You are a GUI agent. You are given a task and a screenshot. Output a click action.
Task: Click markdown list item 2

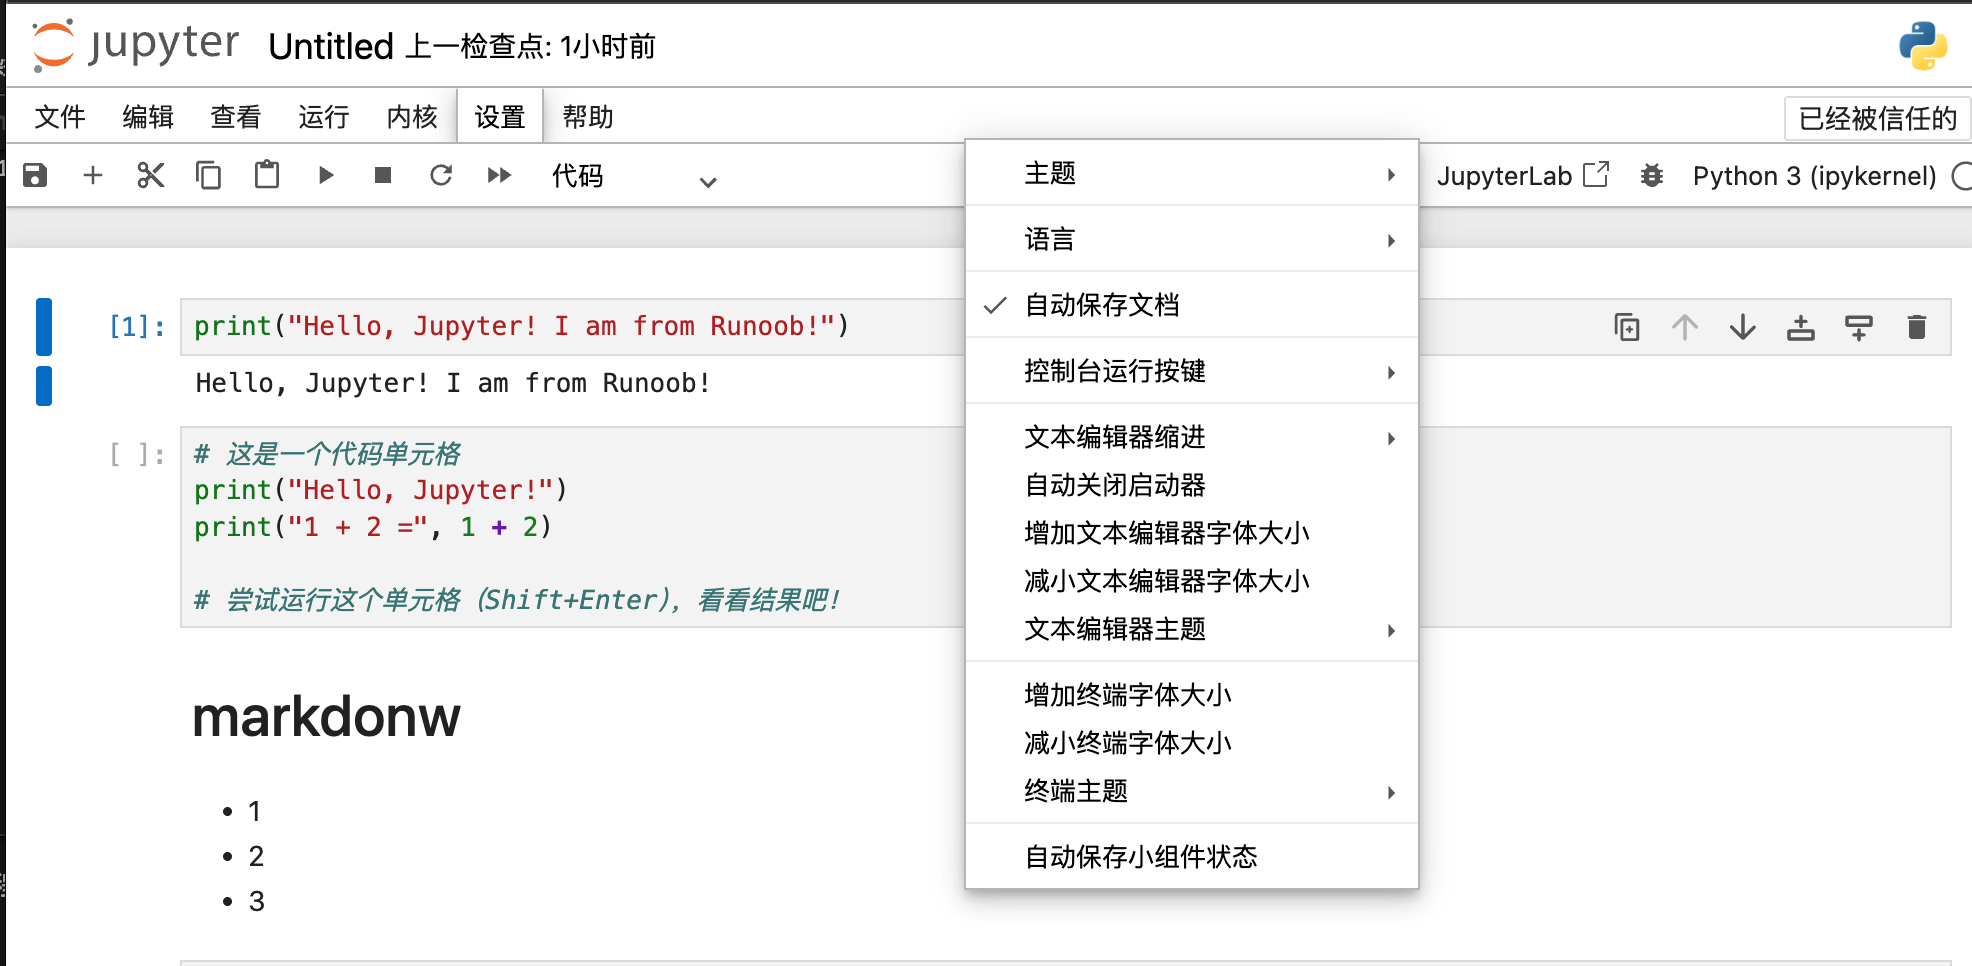[256, 857]
